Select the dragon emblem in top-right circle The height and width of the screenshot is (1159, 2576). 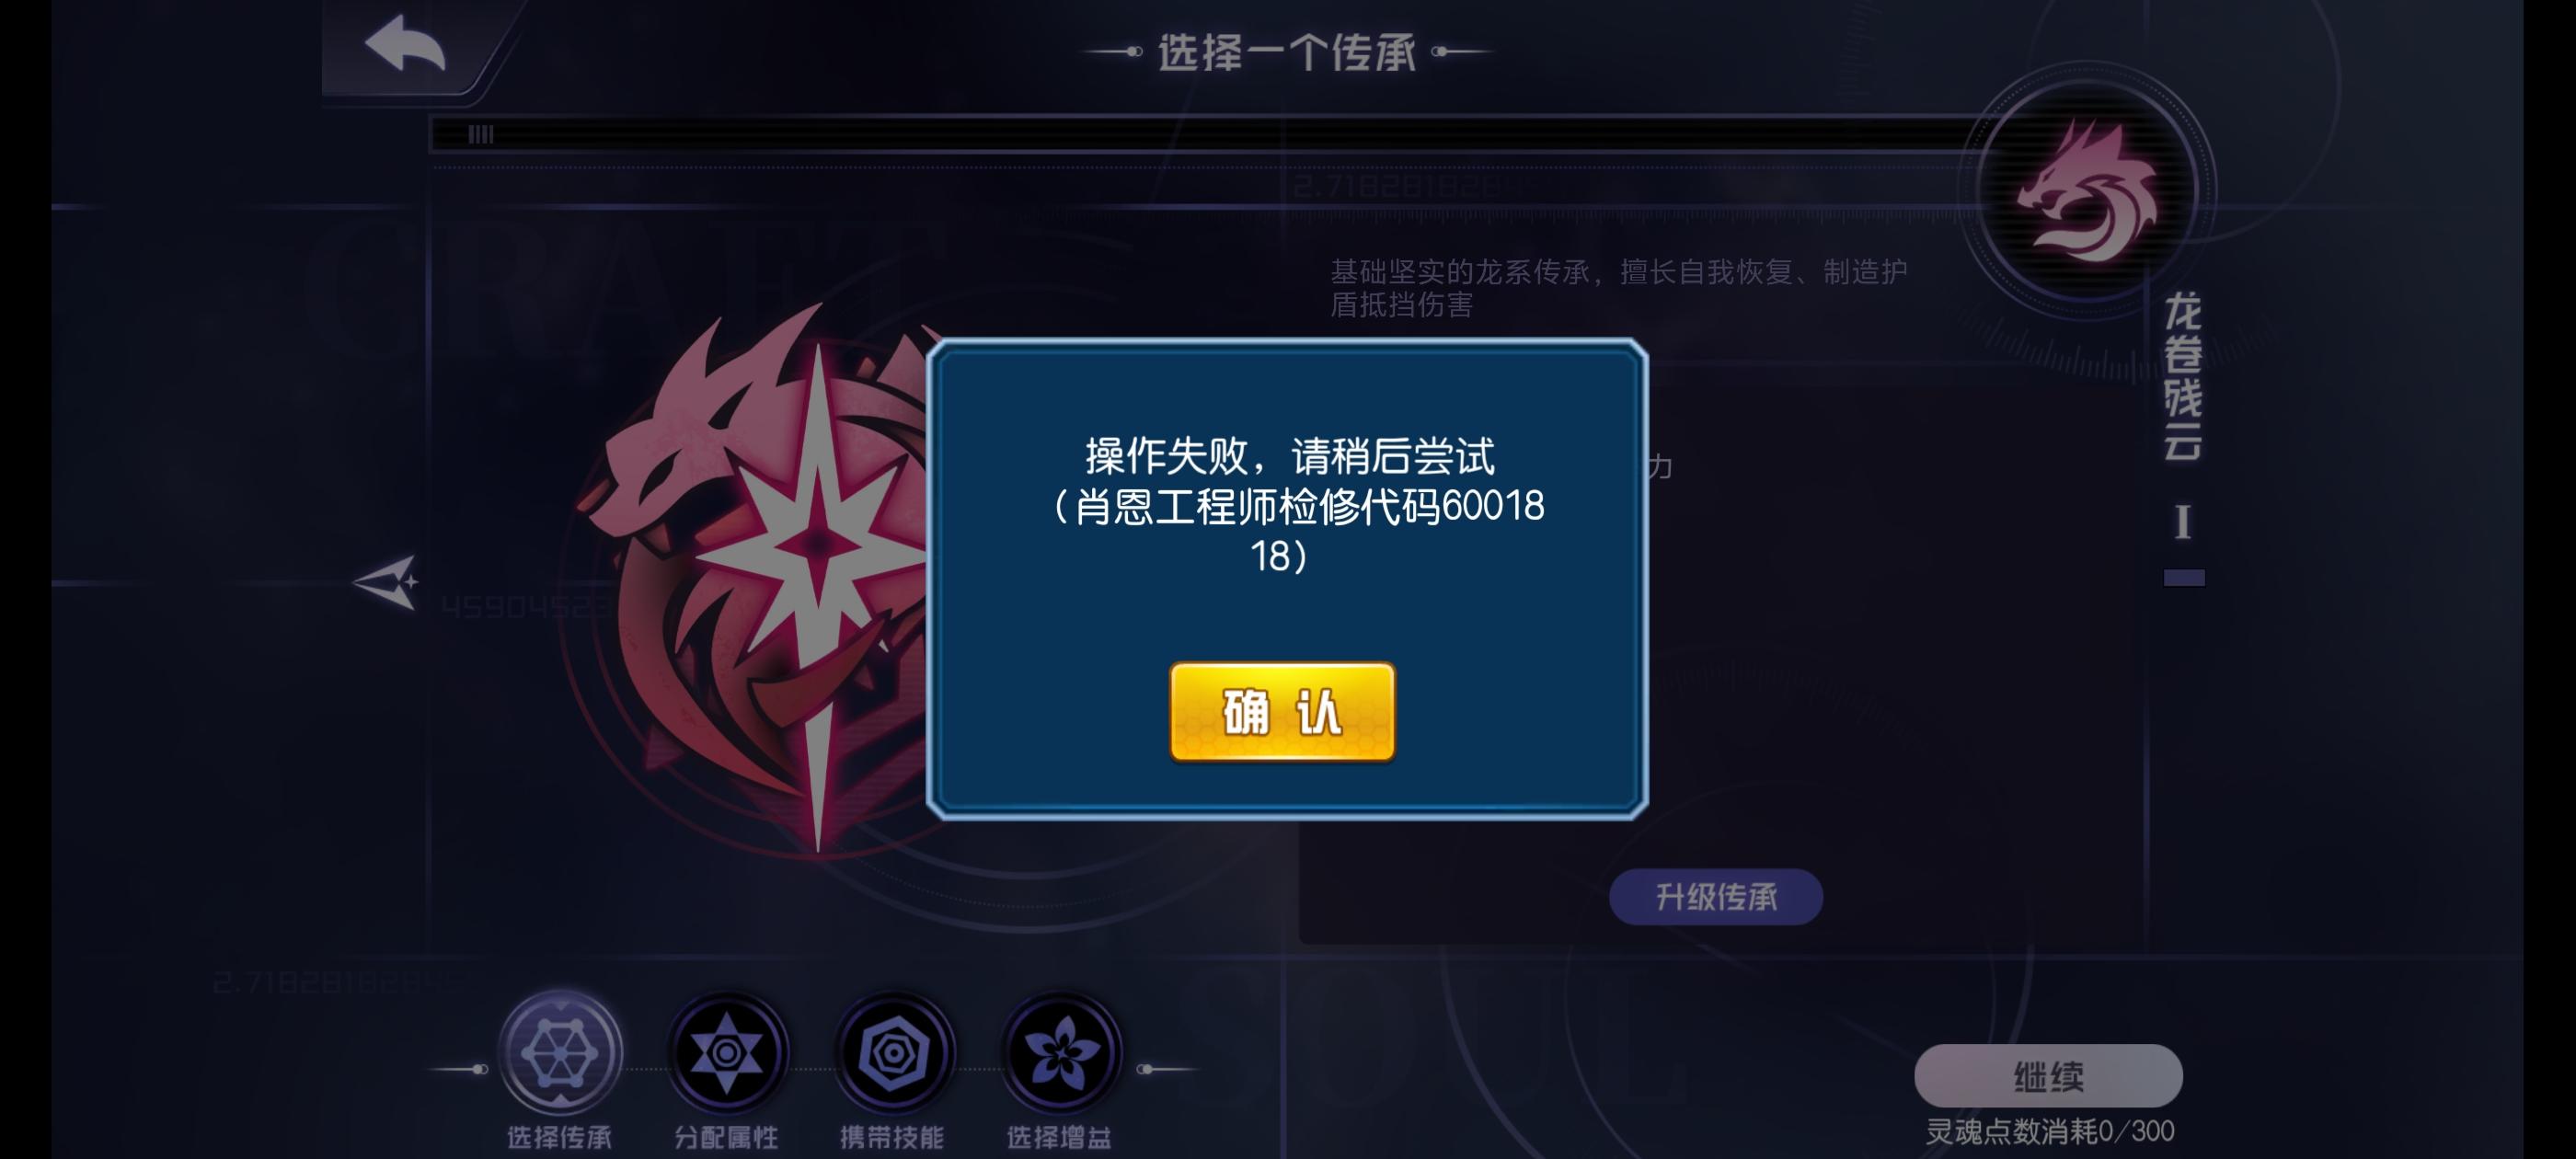[x=2087, y=190]
